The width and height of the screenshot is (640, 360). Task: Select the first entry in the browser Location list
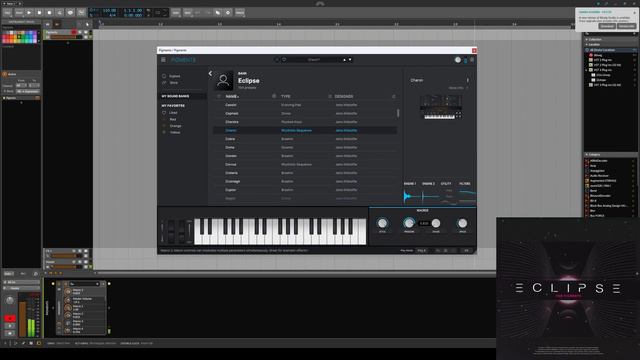click(x=611, y=50)
